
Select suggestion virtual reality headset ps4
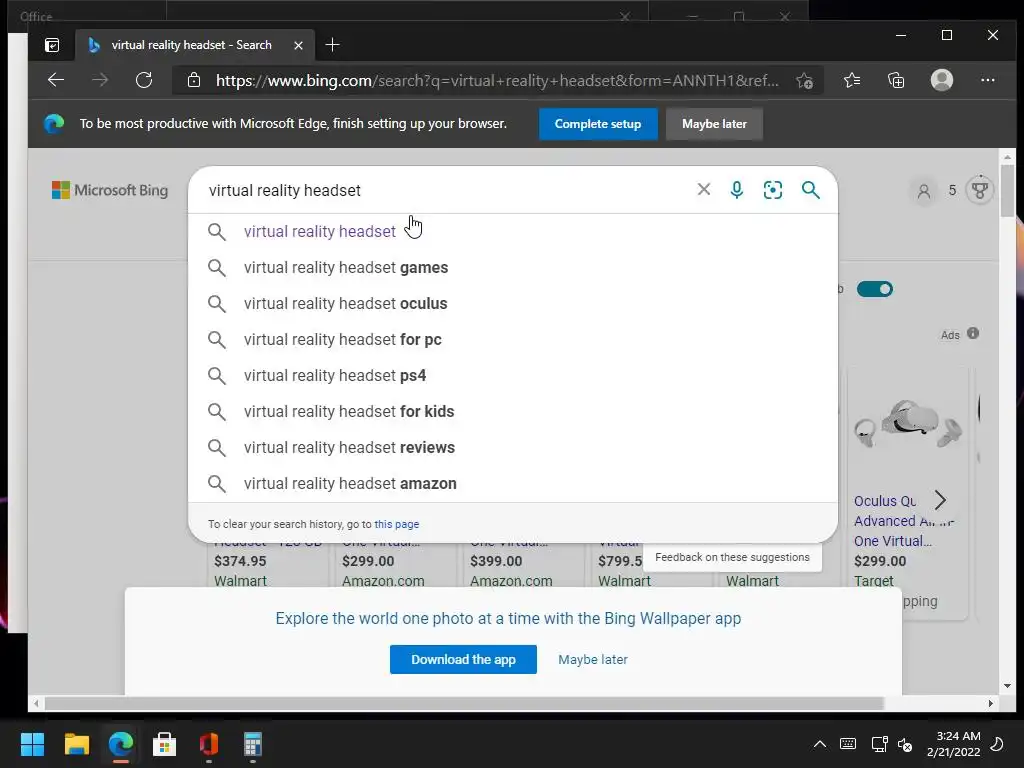click(513, 376)
